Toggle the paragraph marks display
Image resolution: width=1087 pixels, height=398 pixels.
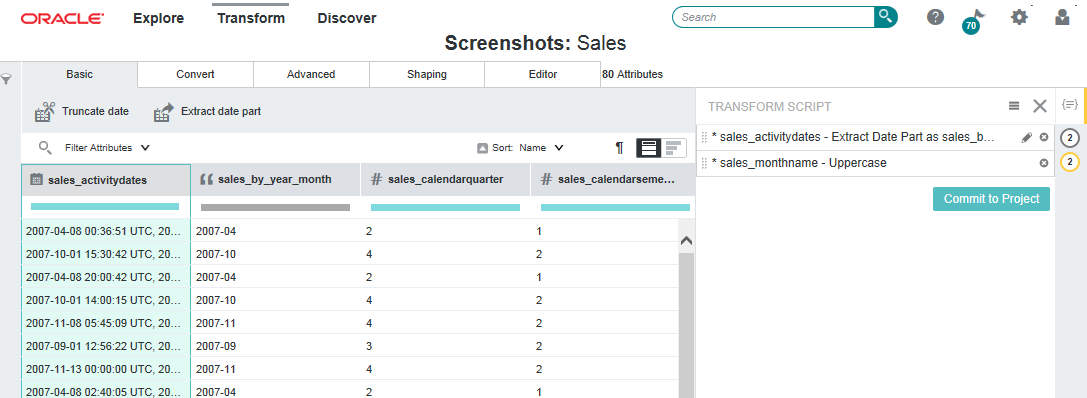(x=619, y=148)
